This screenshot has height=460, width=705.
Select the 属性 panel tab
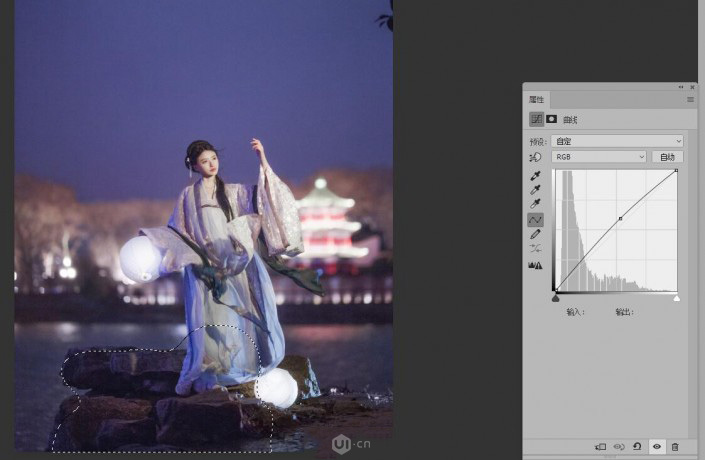click(536, 100)
